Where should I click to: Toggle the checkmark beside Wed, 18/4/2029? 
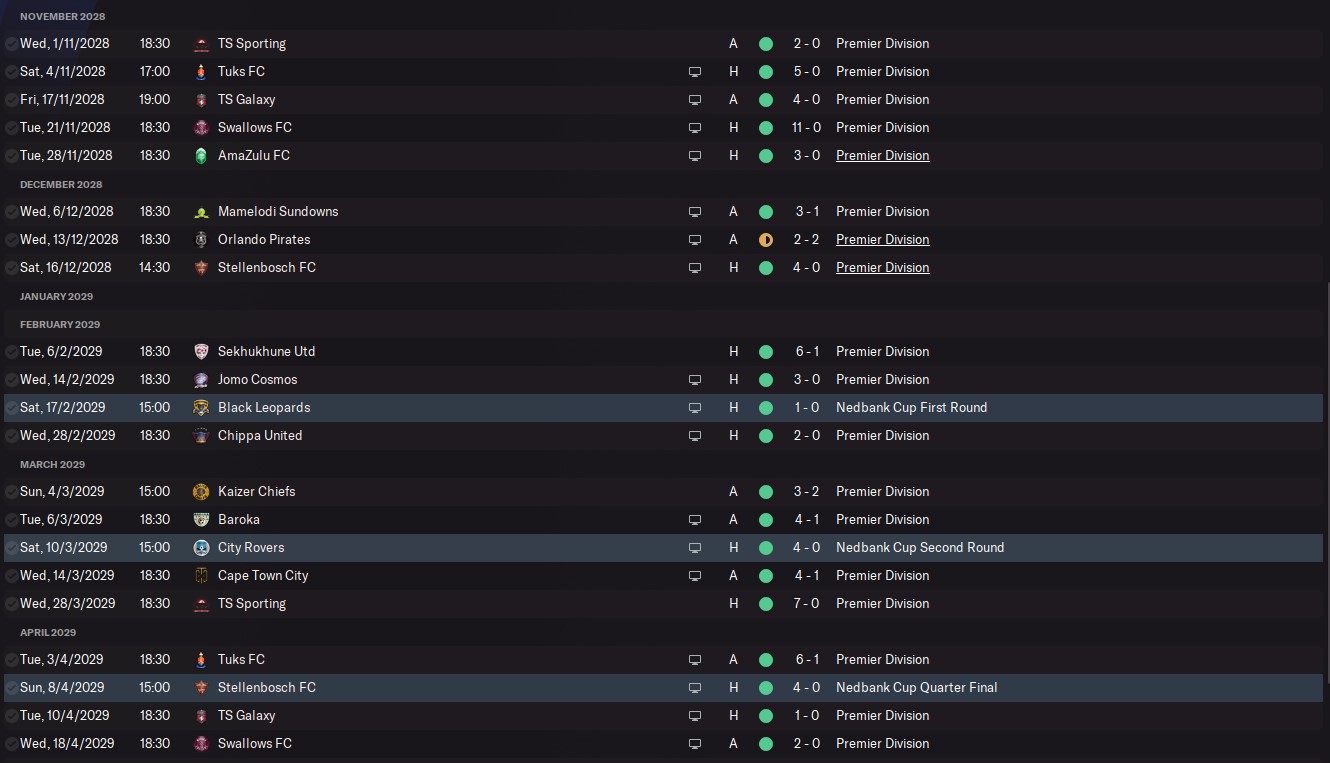11,744
